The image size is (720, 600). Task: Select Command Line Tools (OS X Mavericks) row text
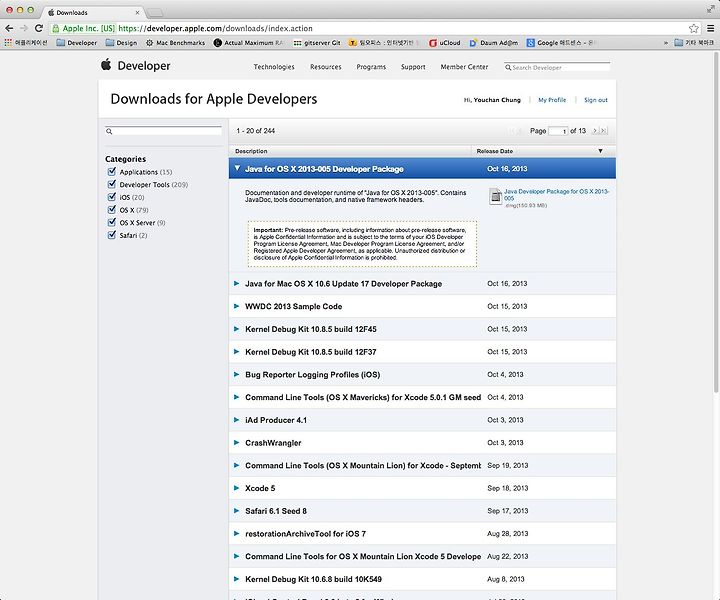point(363,397)
